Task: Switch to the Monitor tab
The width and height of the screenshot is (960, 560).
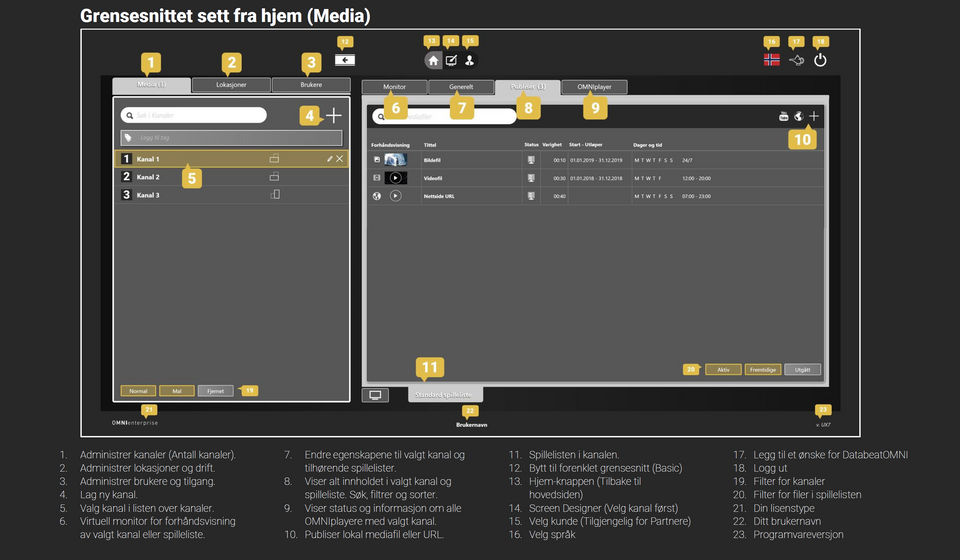Action: pos(394,87)
